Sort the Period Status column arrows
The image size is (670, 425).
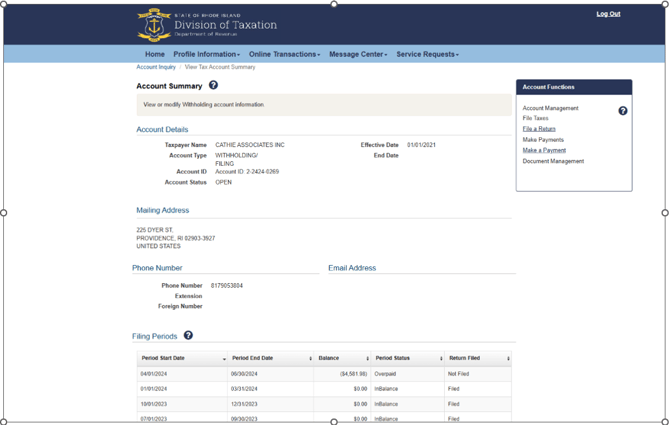click(x=441, y=359)
